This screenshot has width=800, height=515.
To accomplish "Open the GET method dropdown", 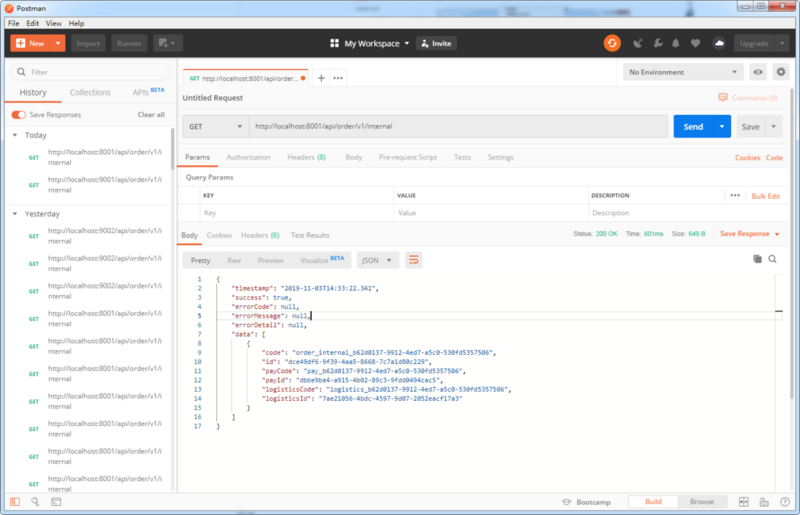I will pos(215,127).
